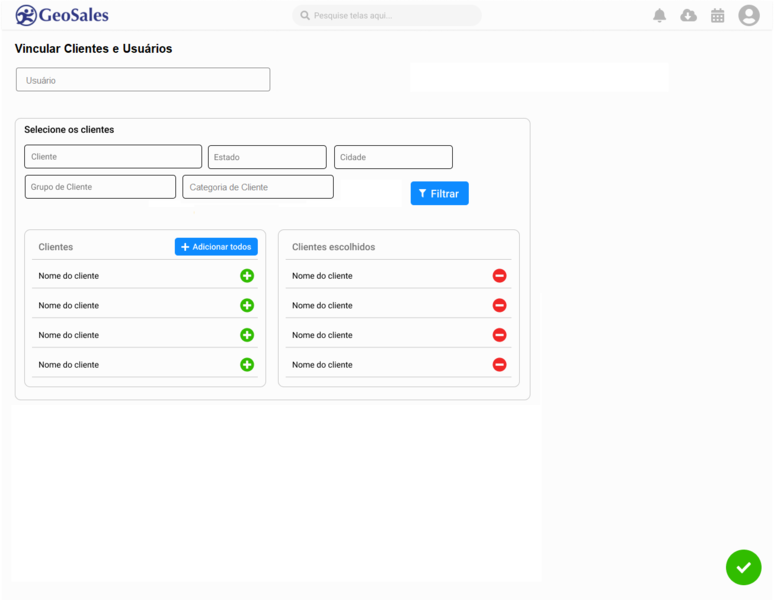Expand the Grupo de Cliente selector

tap(100, 187)
